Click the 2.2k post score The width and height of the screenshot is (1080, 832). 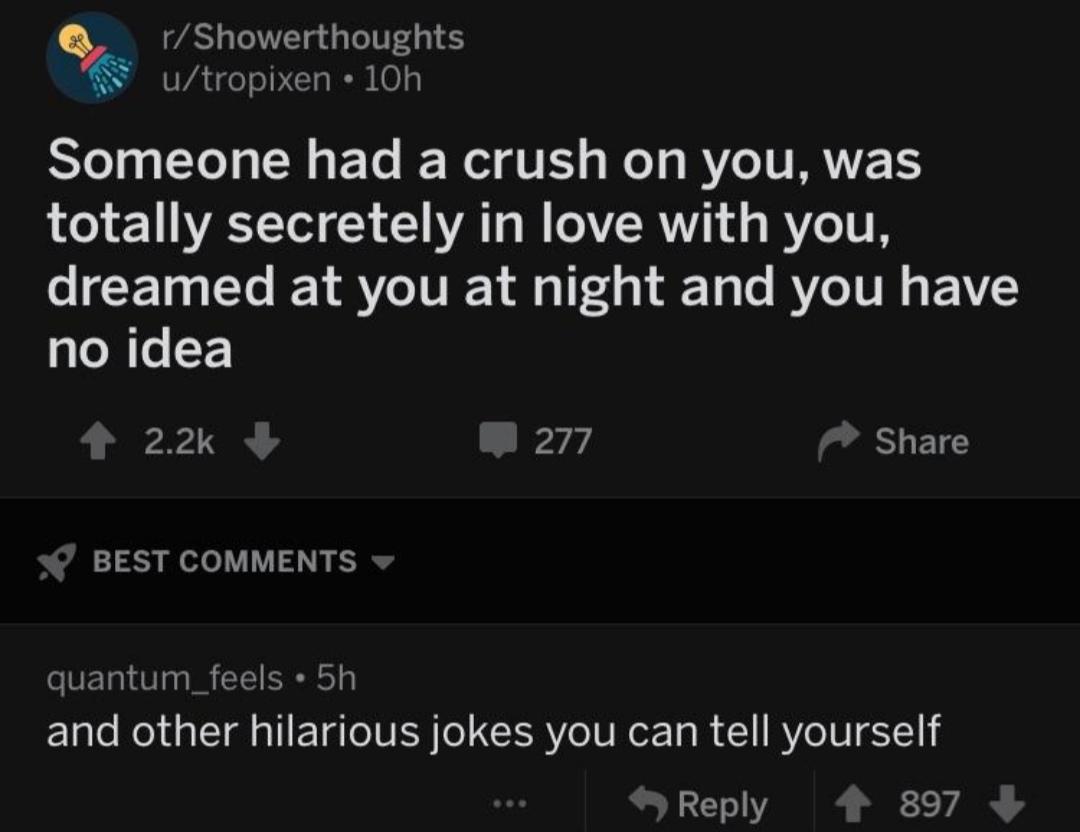180,442
